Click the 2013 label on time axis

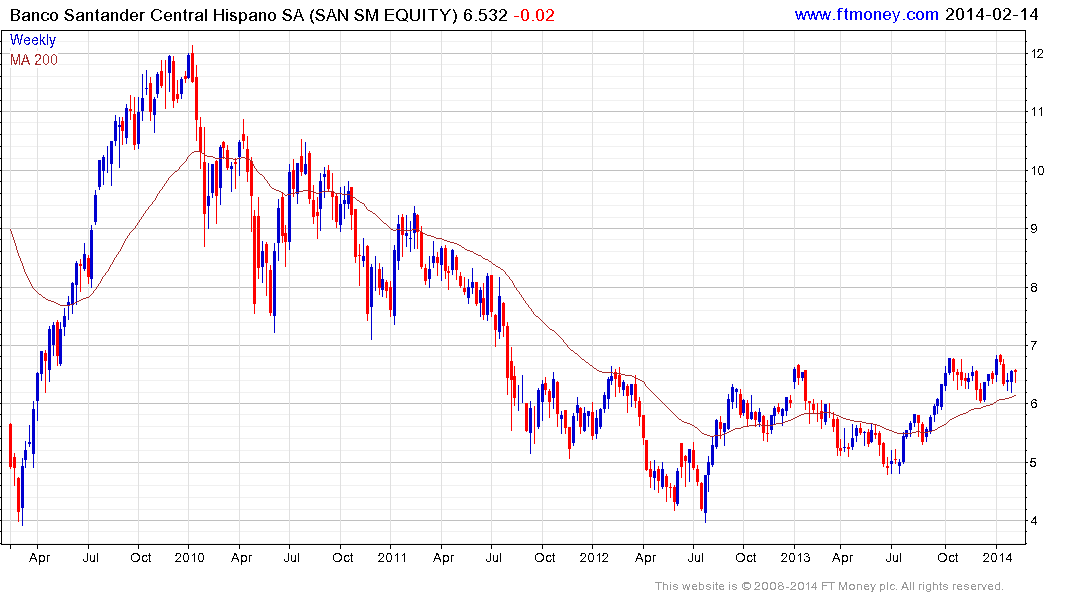pos(795,557)
